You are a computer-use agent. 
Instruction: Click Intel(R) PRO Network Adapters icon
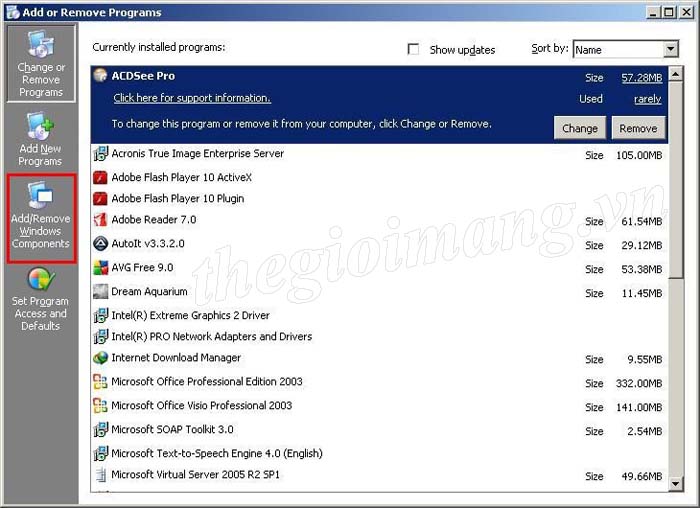(x=100, y=337)
